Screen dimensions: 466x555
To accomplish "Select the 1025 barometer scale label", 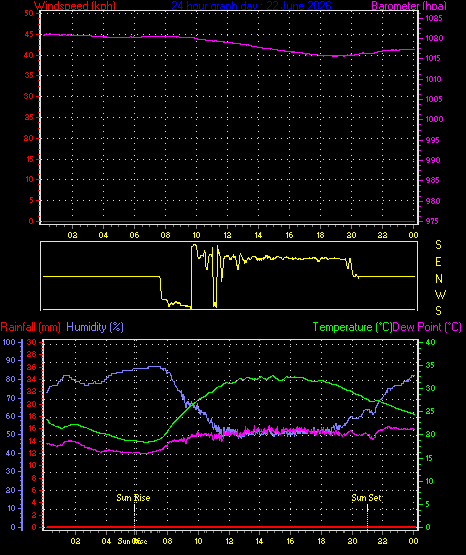I will pyautogui.click(x=434, y=18).
